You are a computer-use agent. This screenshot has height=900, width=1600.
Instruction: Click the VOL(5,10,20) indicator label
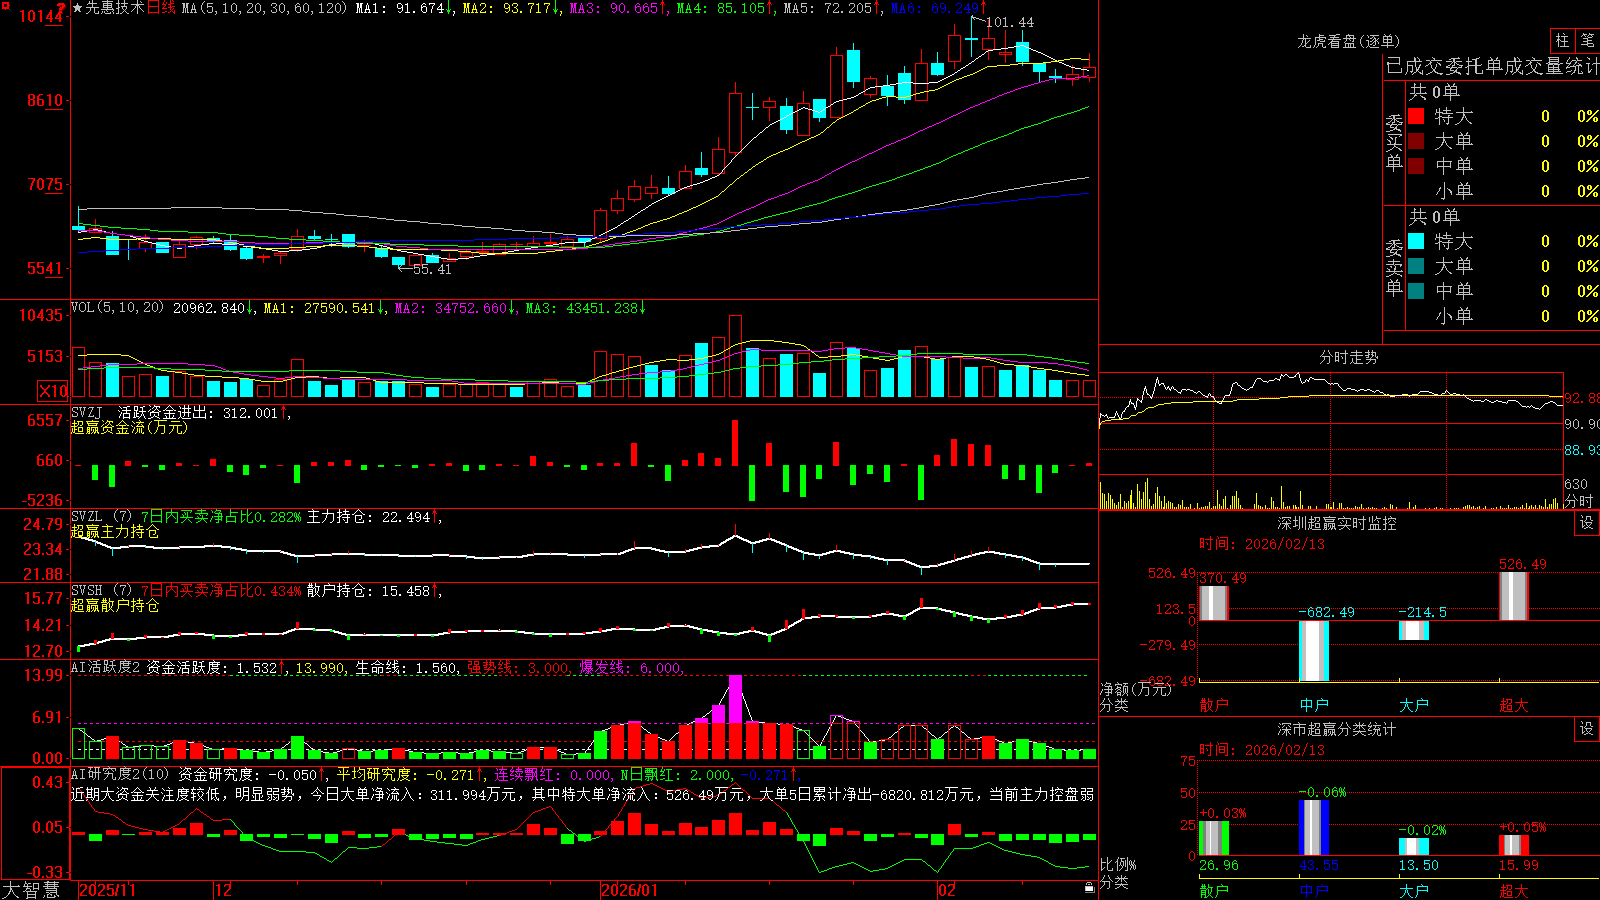[117, 308]
